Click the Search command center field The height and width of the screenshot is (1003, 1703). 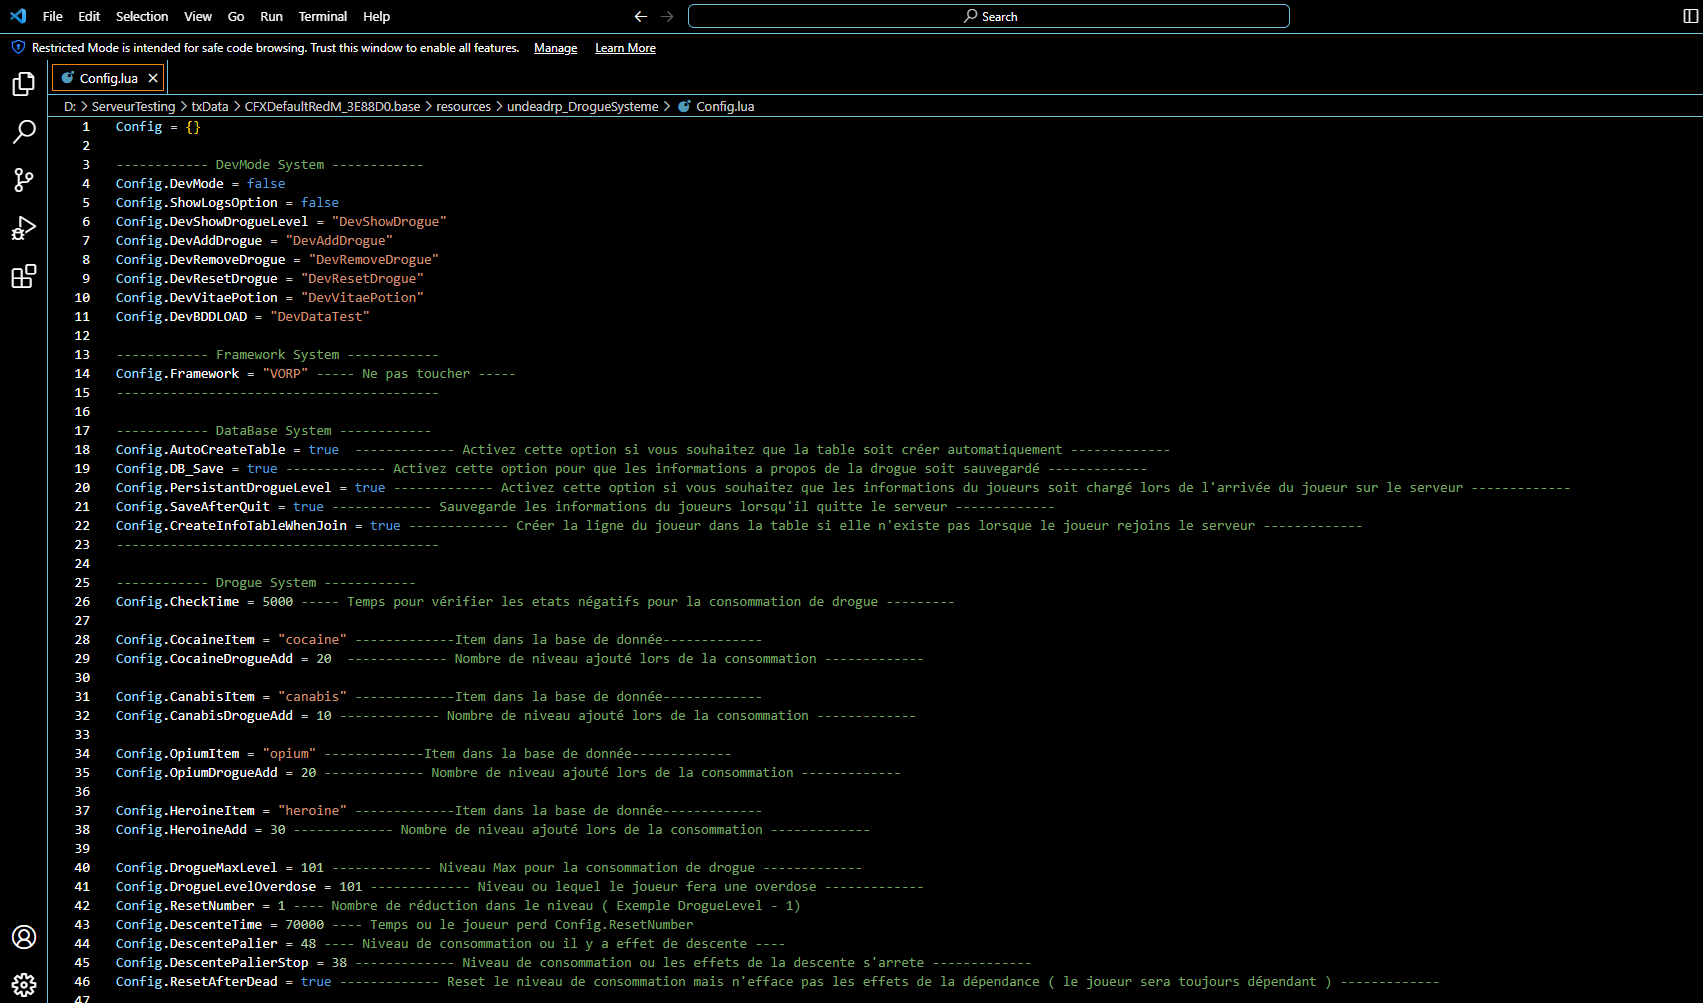click(x=989, y=16)
